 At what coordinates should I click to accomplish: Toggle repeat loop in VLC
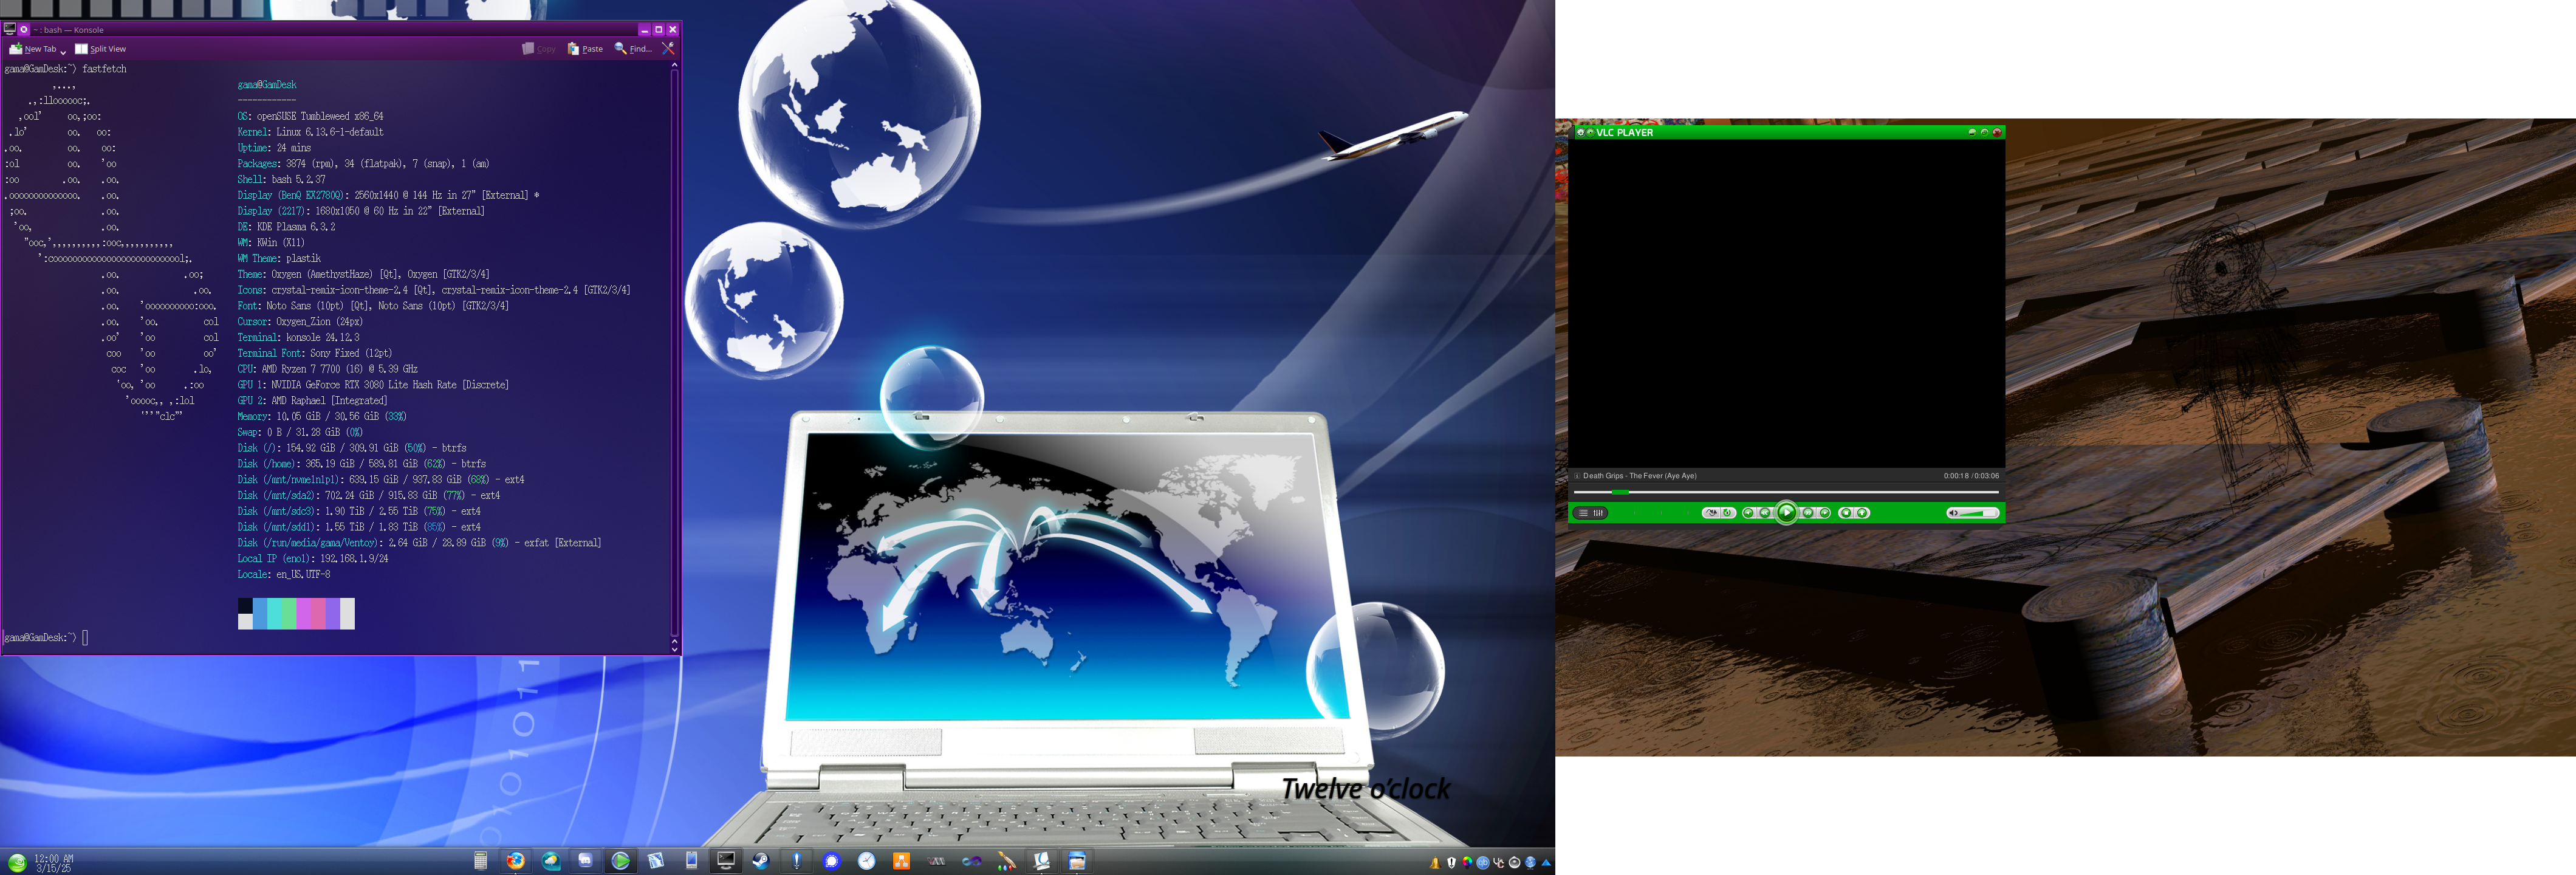click(1728, 513)
